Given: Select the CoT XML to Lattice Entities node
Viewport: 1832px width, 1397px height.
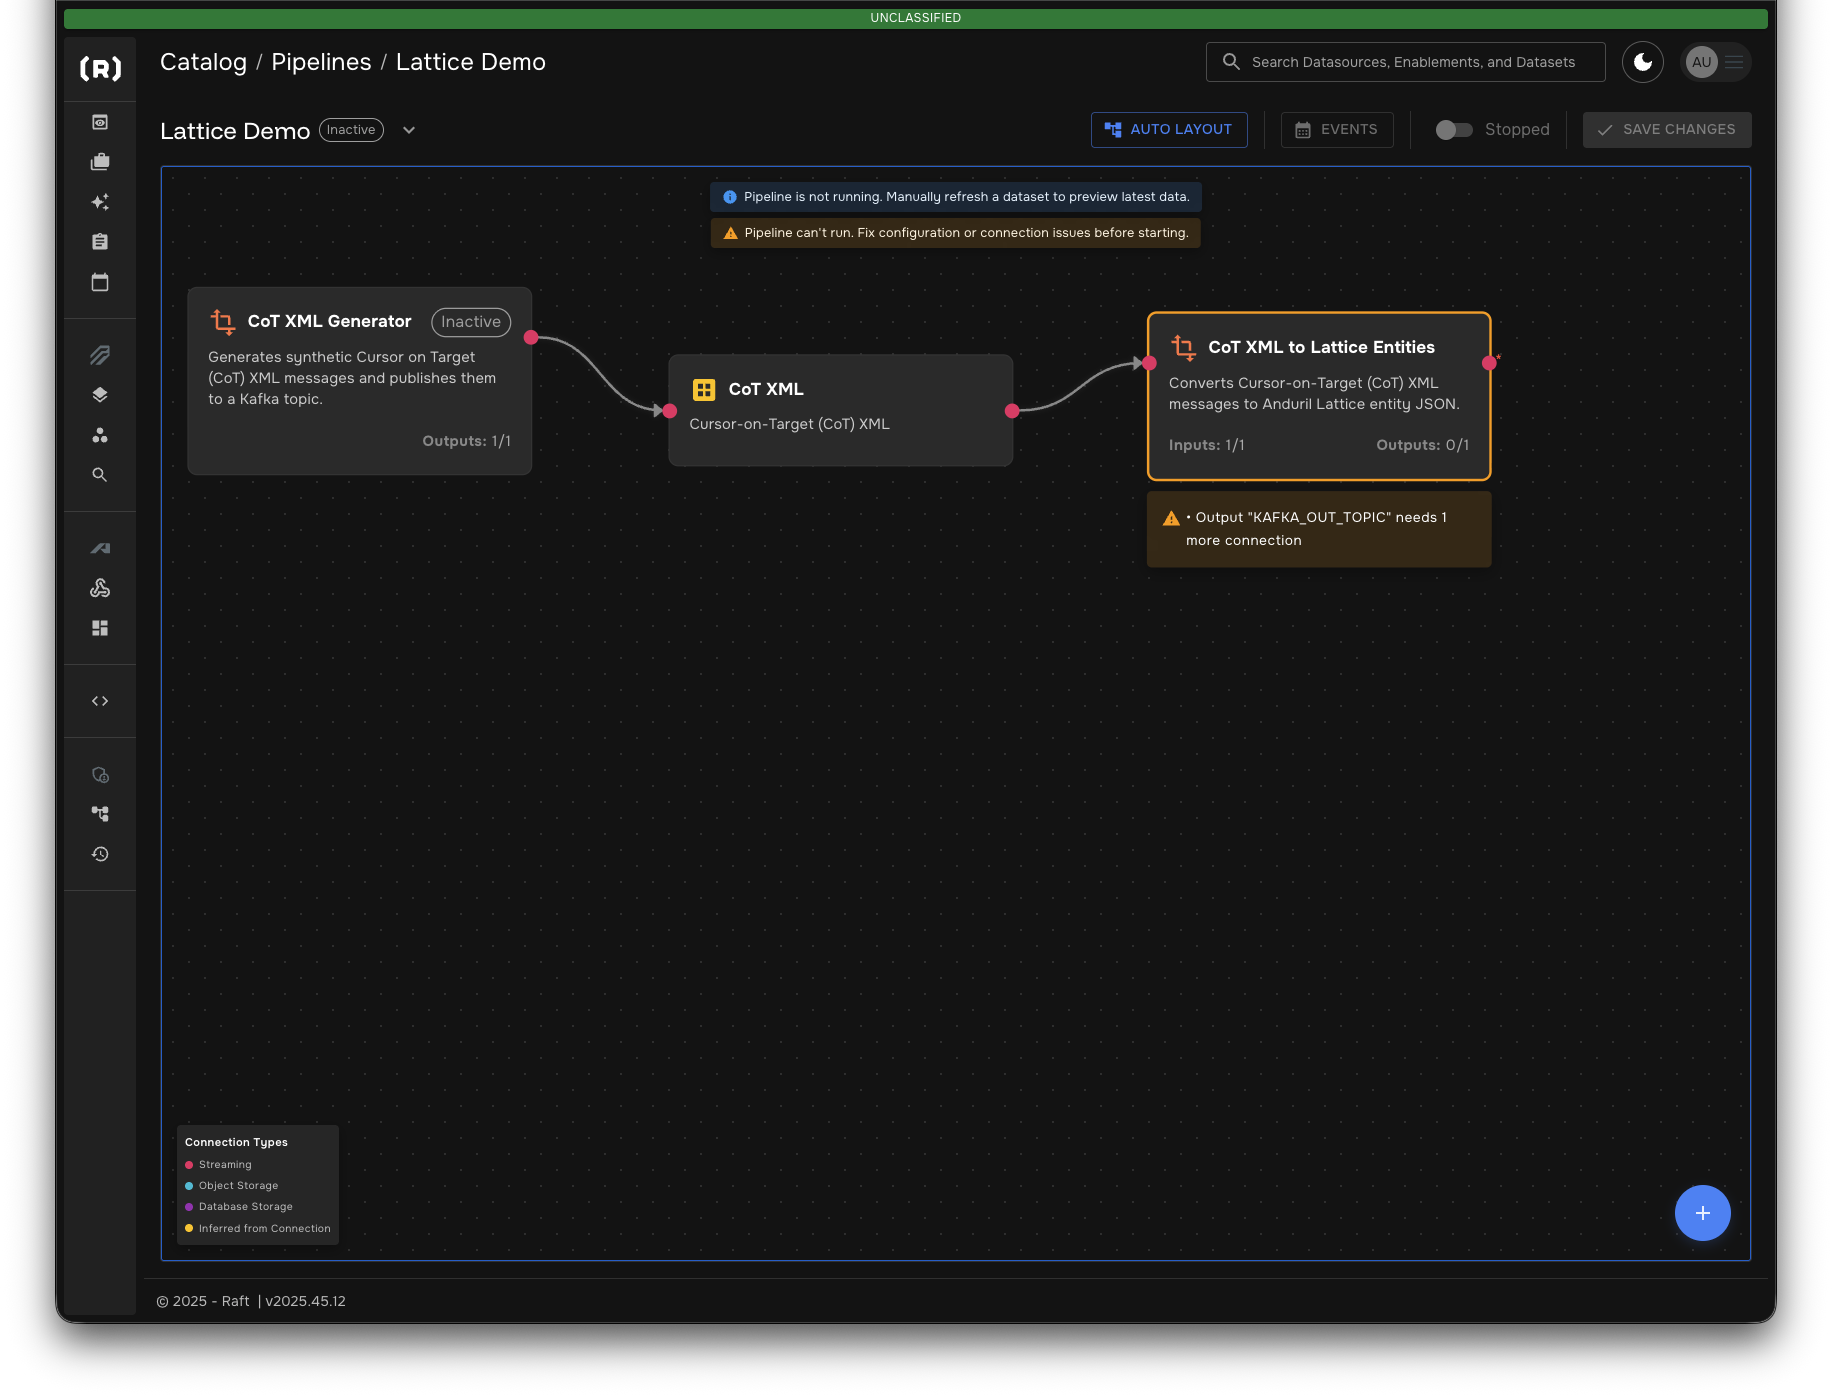Looking at the screenshot, I should [1319, 397].
